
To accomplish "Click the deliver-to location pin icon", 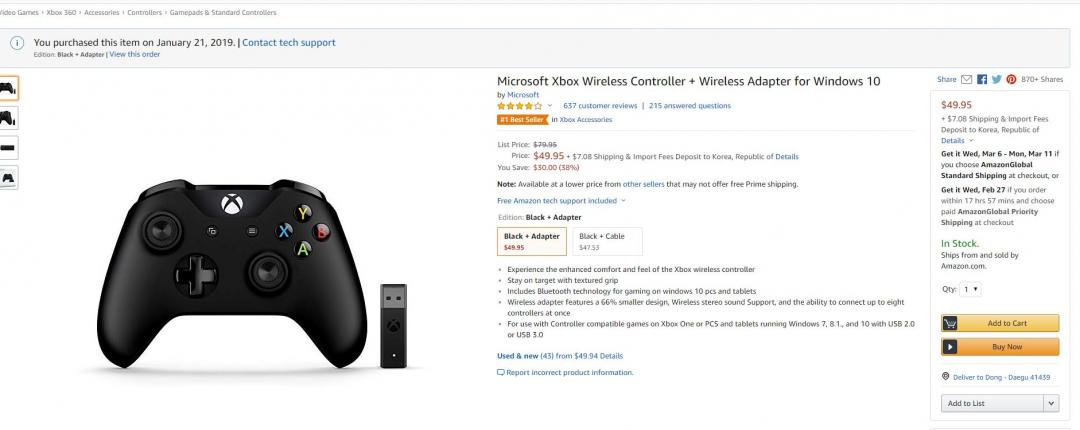I will pyautogui.click(x=945, y=376).
